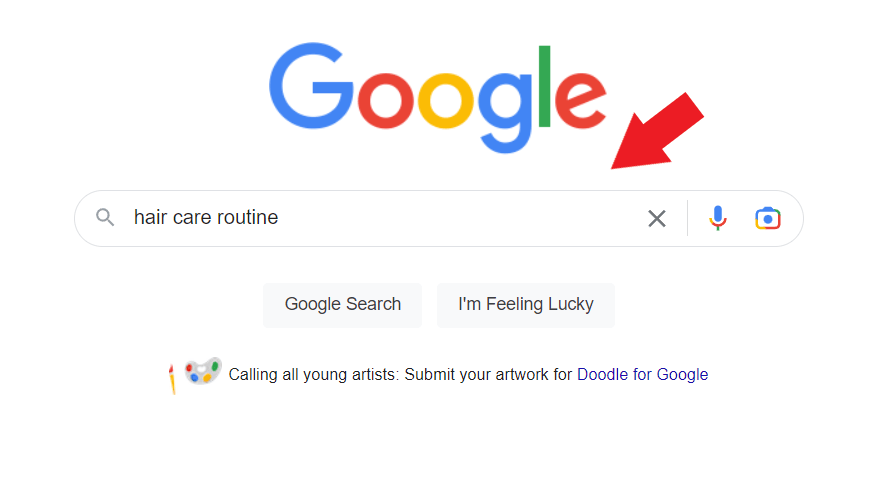Click the paint palette doodle icon
The width and height of the screenshot is (893, 486).
(202, 372)
